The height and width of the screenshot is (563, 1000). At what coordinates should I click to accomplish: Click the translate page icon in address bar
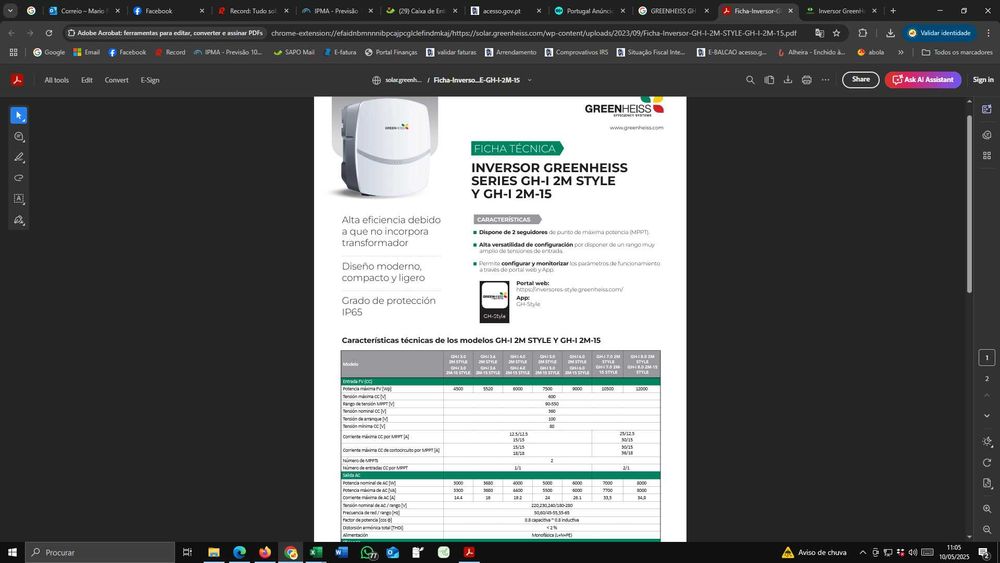820,33
